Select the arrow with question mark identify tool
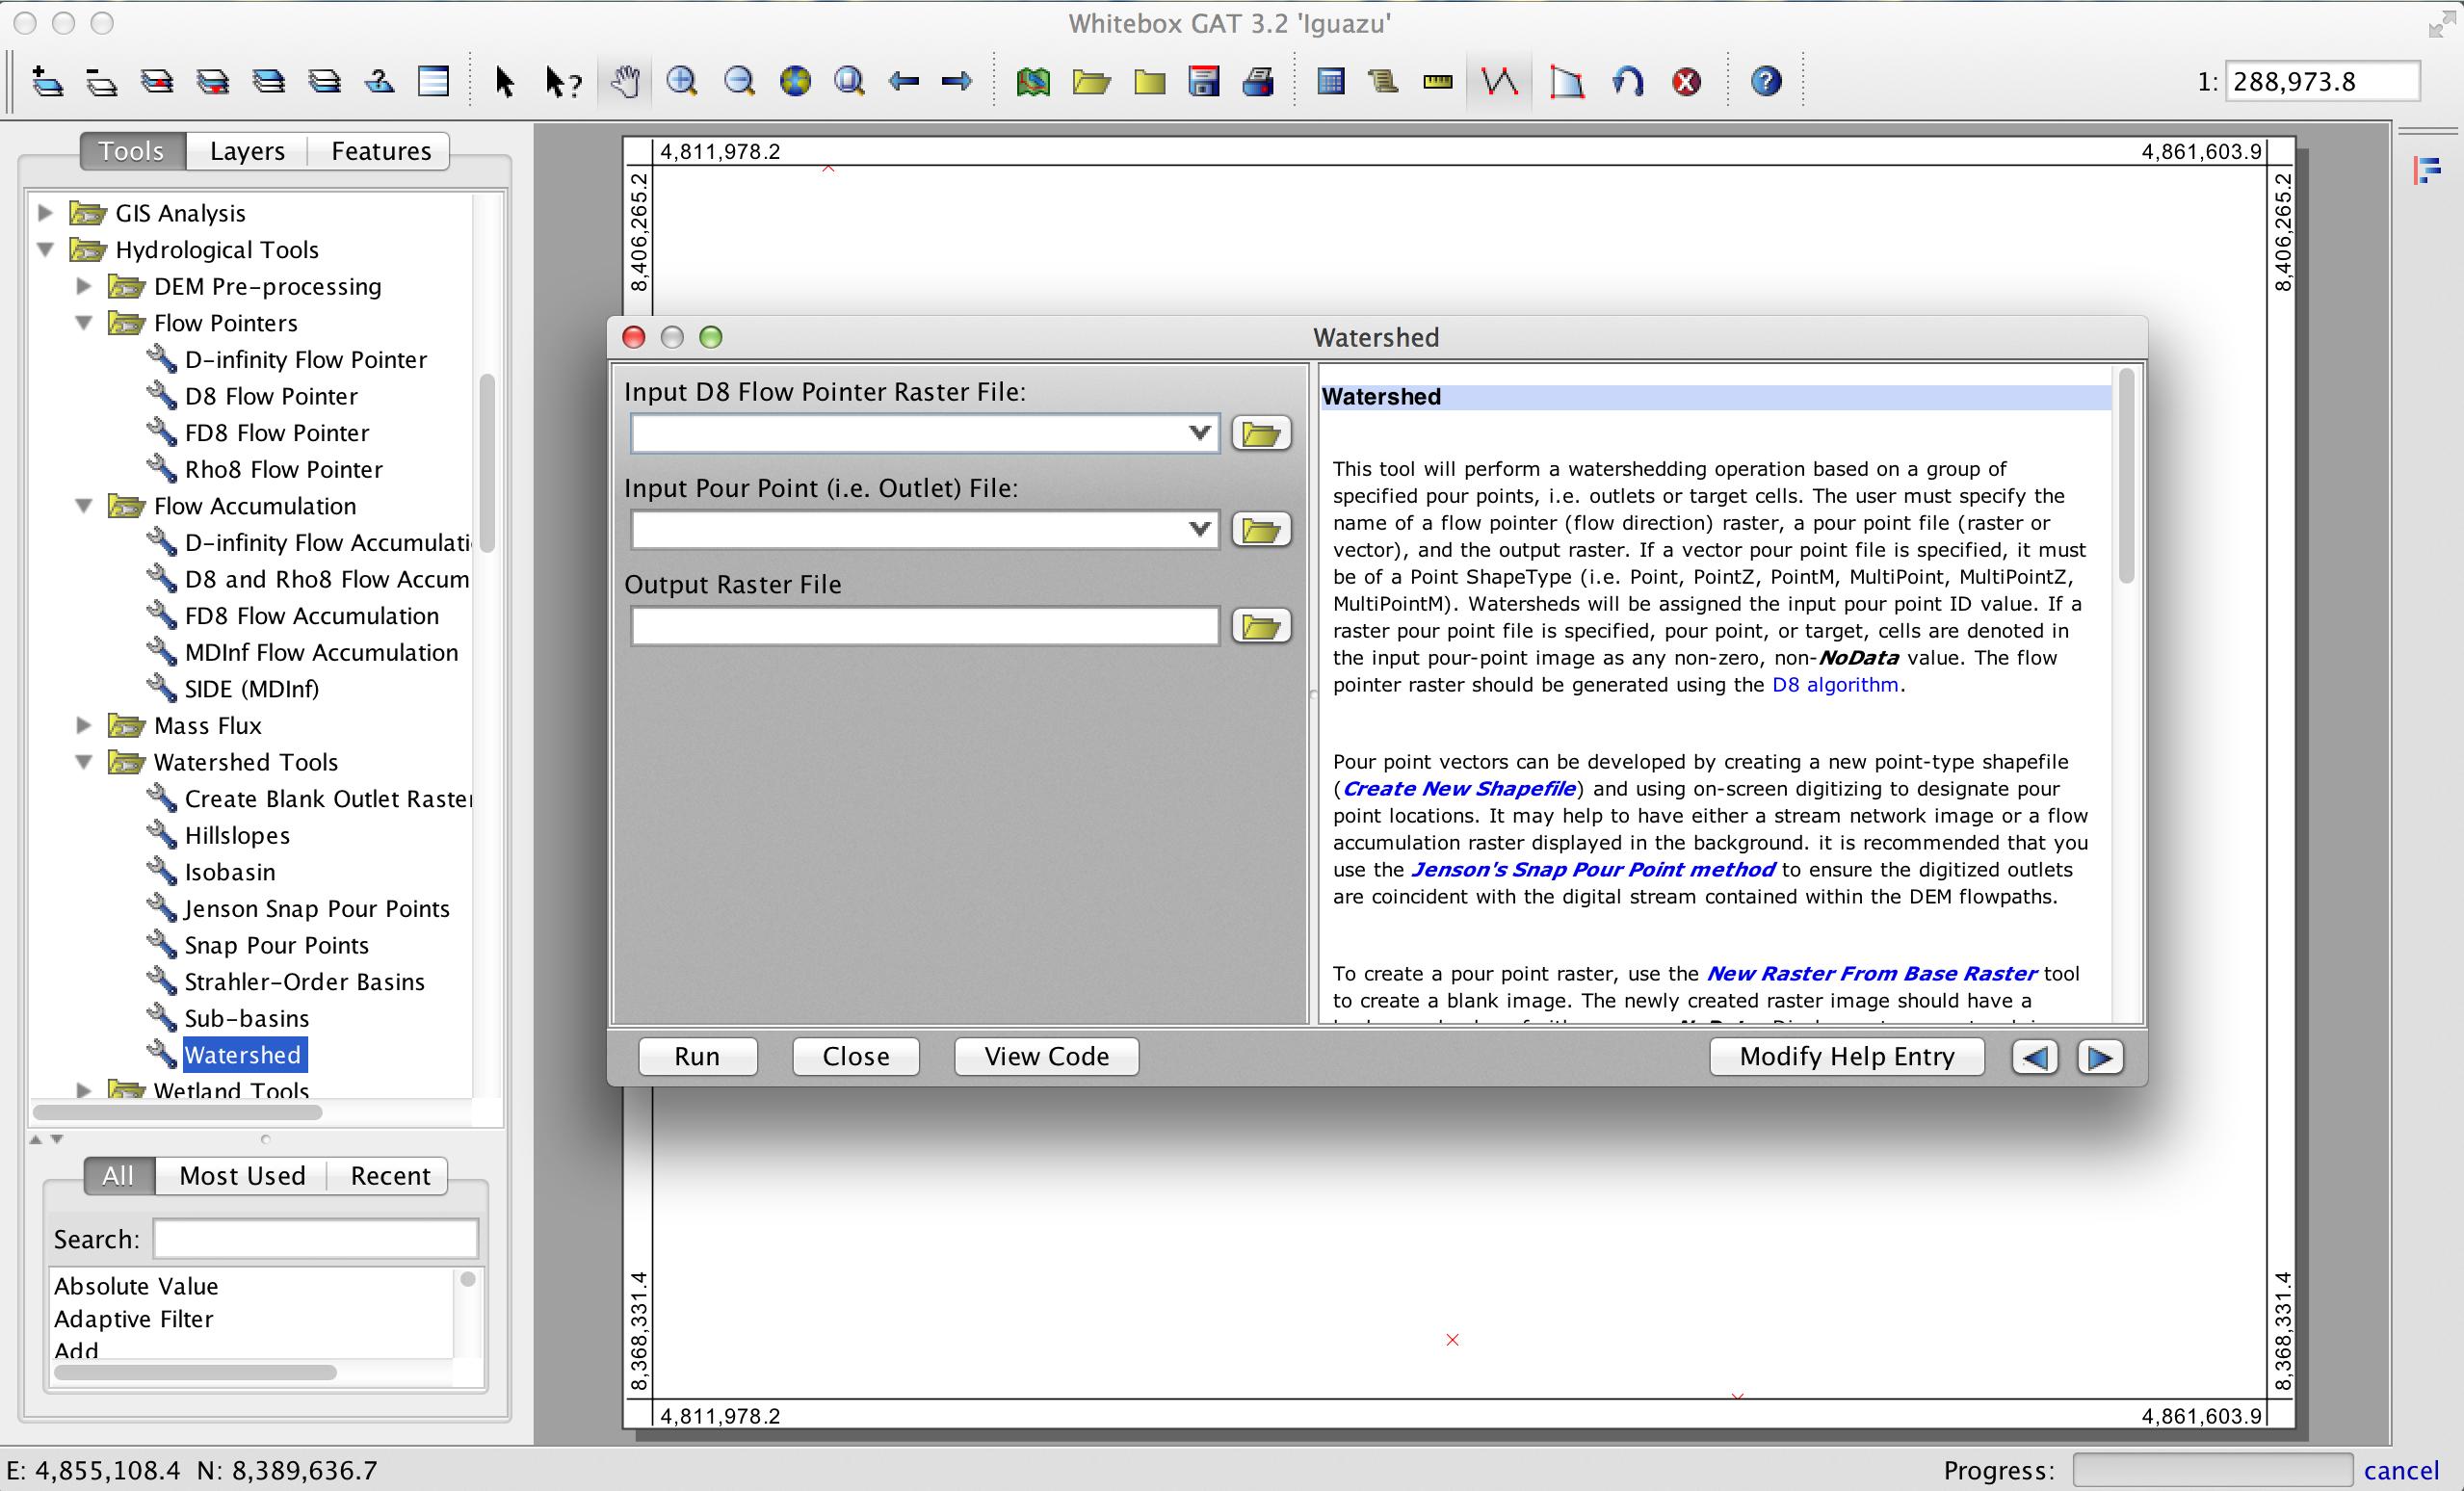The width and height of the screenshot is (2464, 1491). tap(563, 81)
